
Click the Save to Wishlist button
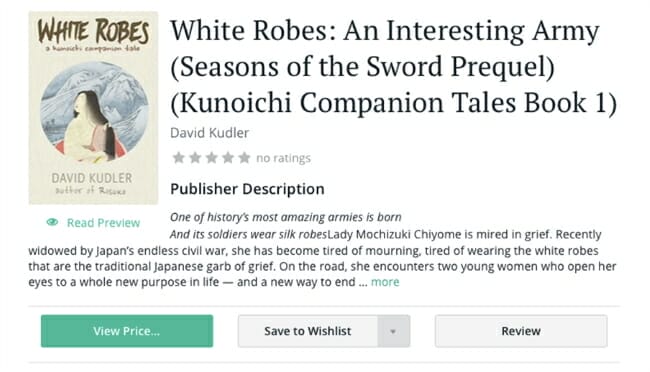(308, 331)
